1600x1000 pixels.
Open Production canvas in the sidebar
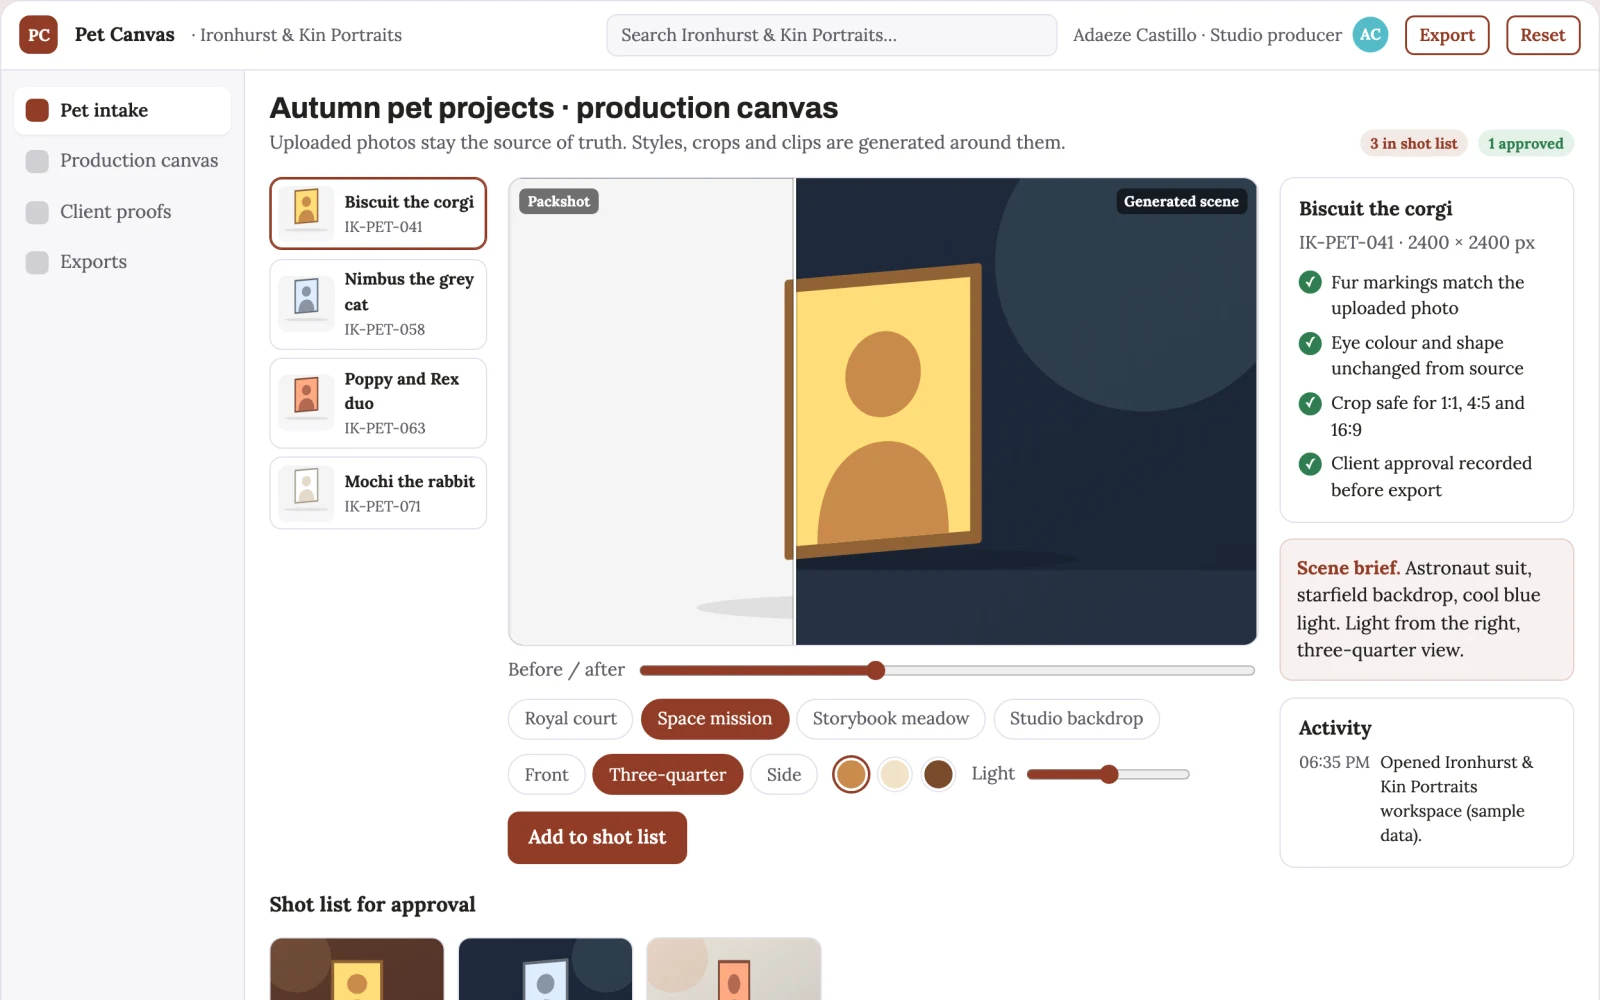(x=122, y=161)
